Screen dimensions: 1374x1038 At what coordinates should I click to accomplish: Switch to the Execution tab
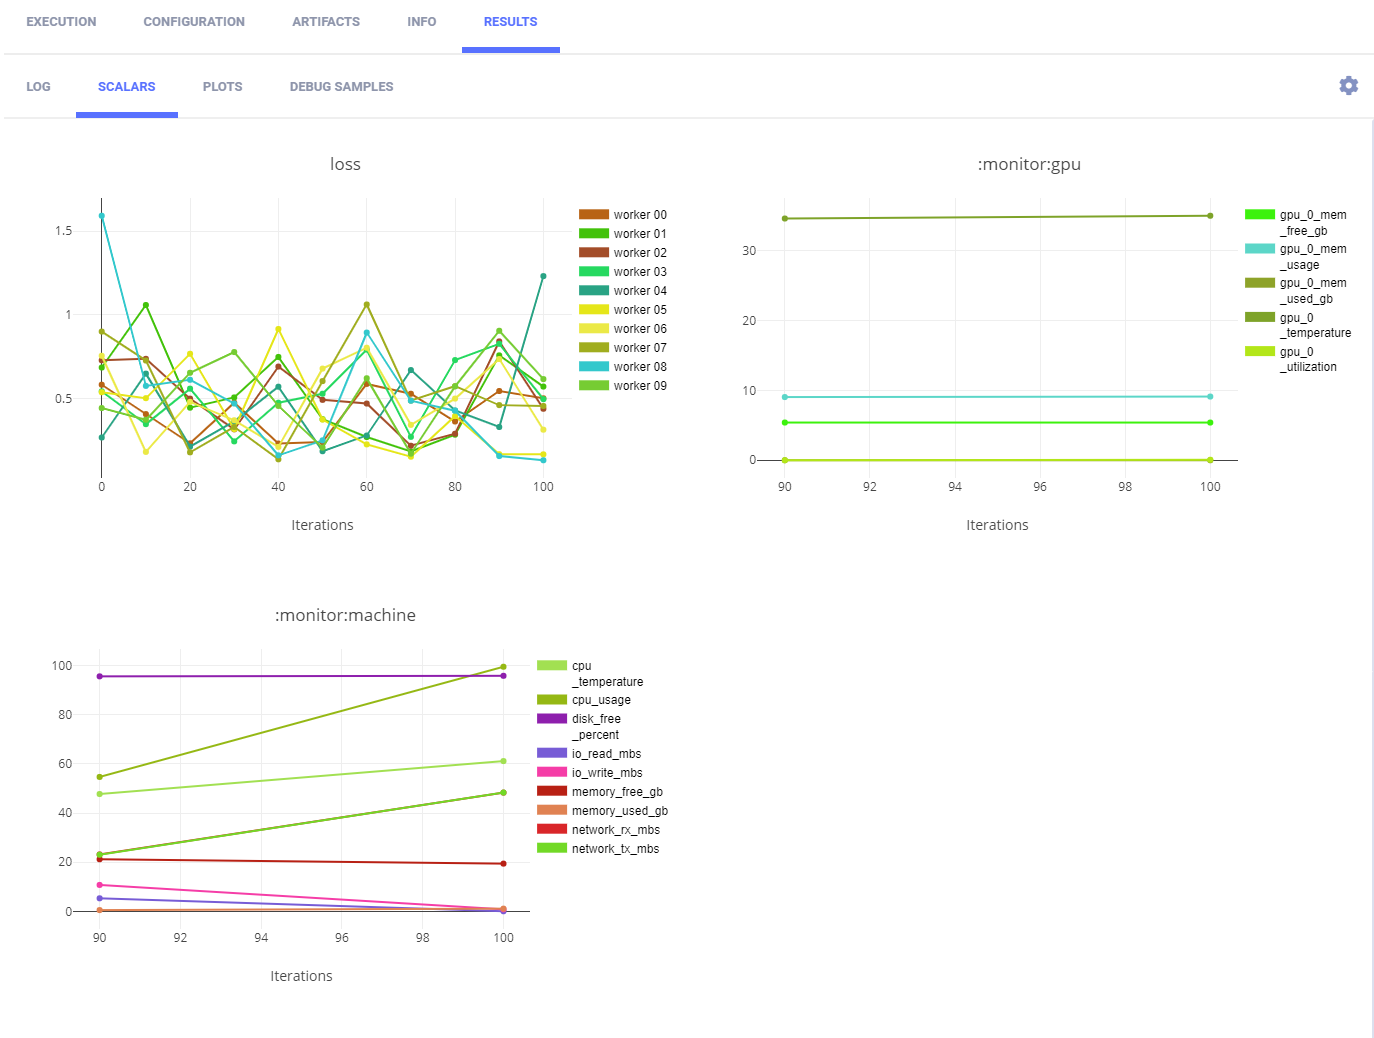click(x=61, y=22)
